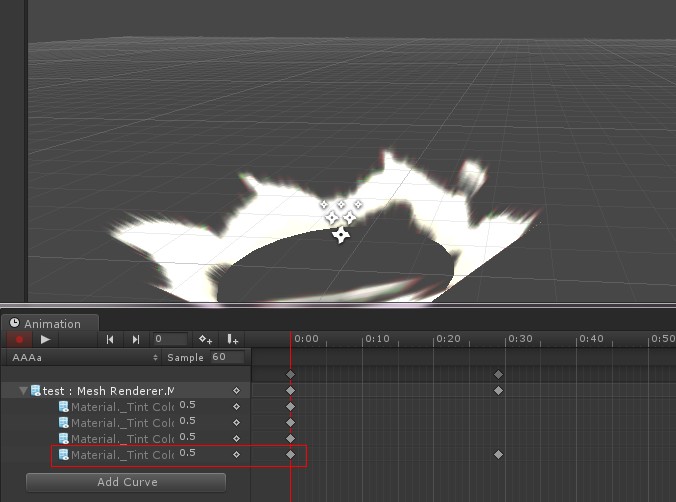Edit the 0.5 value of first Tint Color row

click(188, 405)
